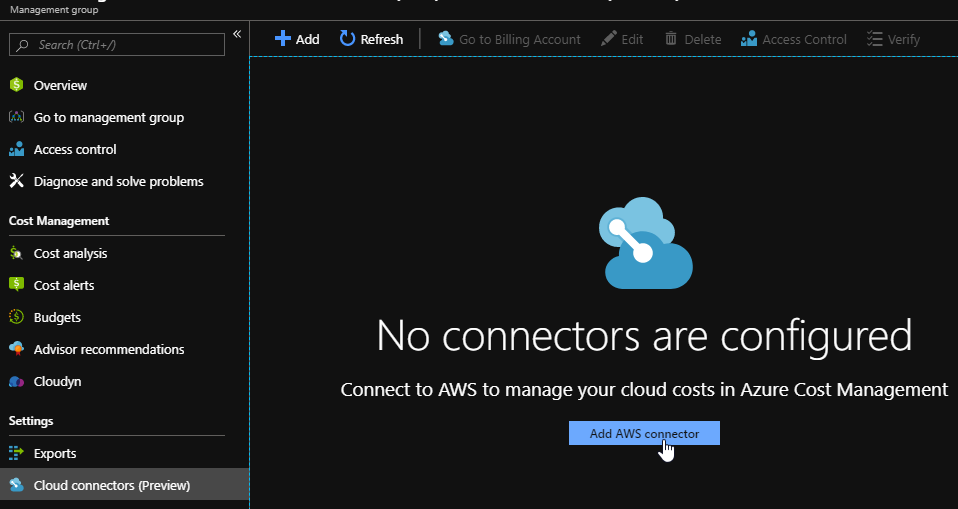The image size is (958, 509).
Task: Collapse the sidebar with double chevron
Action: (237, 34)
